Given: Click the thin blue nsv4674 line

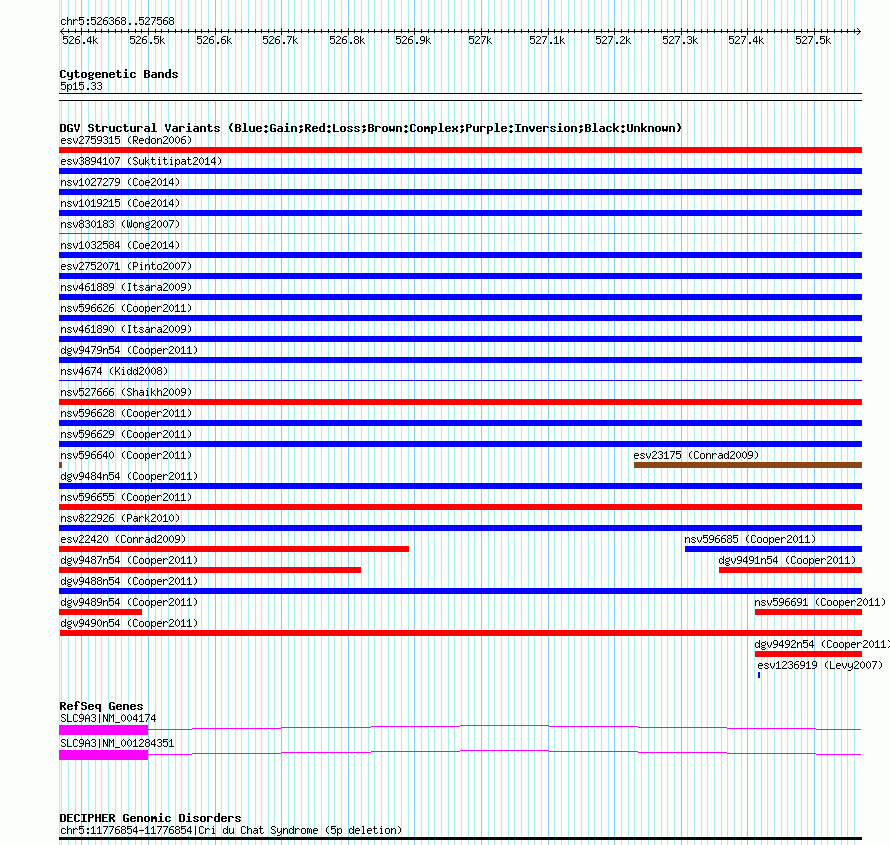Looking at the screenshot, I should [x=460, y=380].
